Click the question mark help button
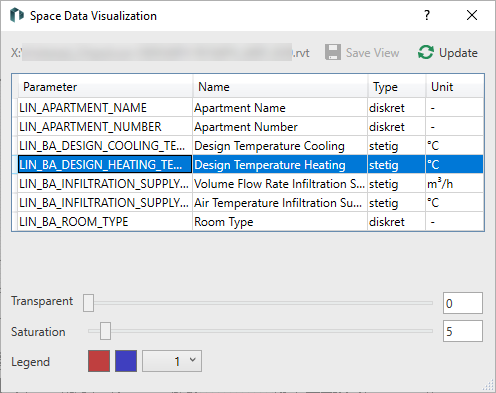 (x=427, y=15)
